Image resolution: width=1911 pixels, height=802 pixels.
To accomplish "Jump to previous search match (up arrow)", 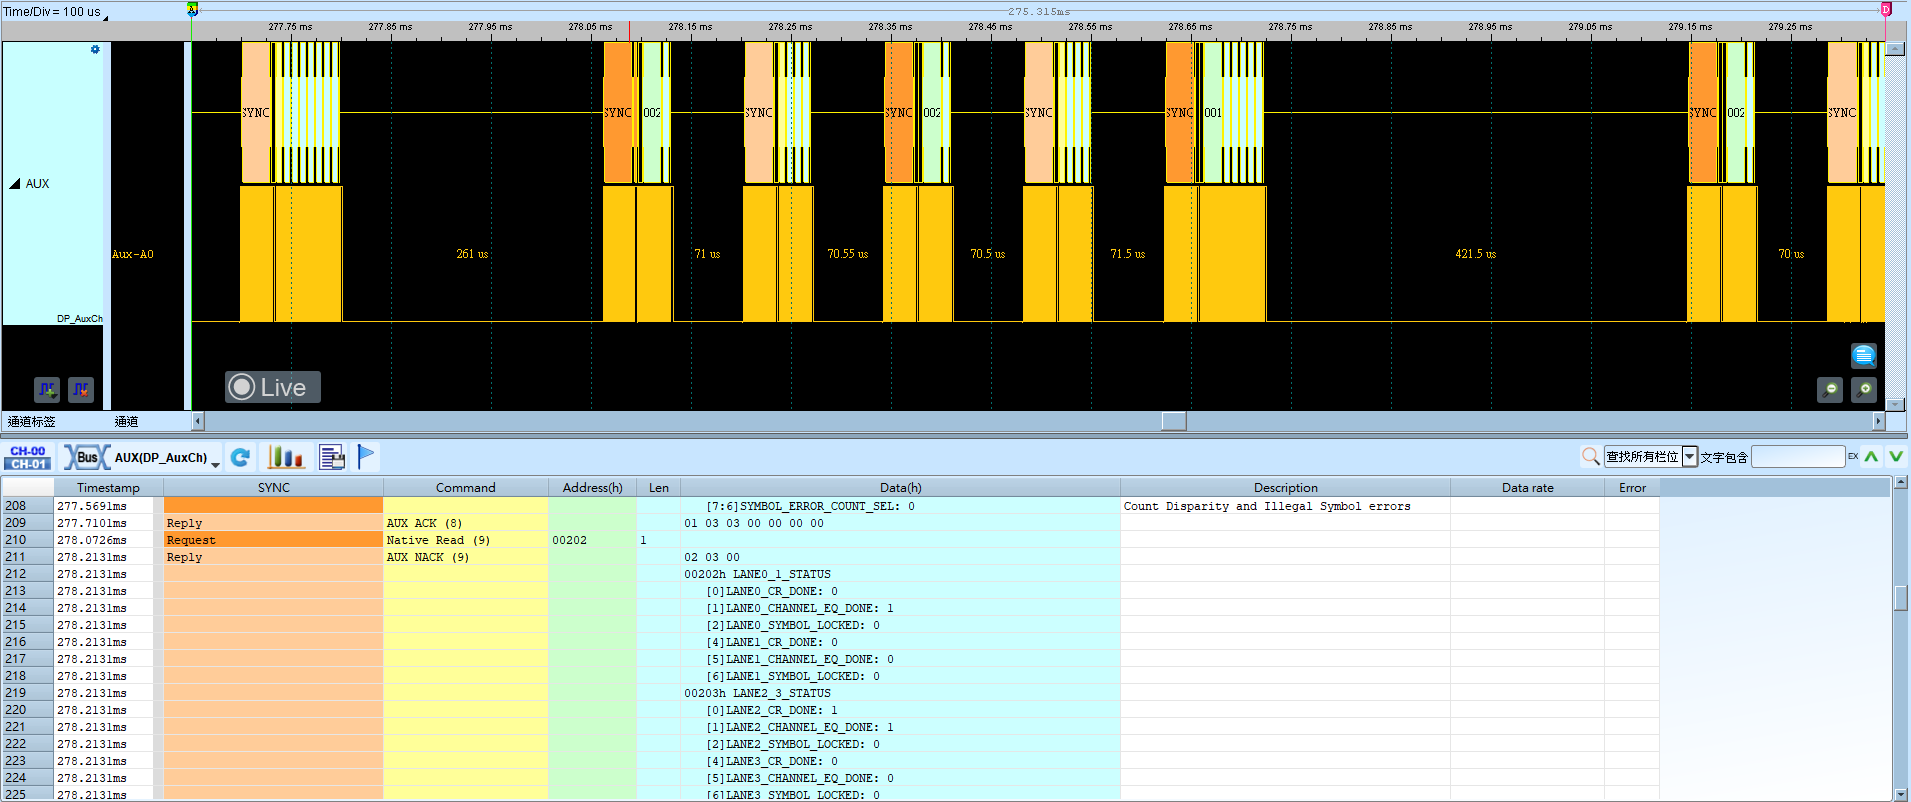I will (x=1871, y=456).
